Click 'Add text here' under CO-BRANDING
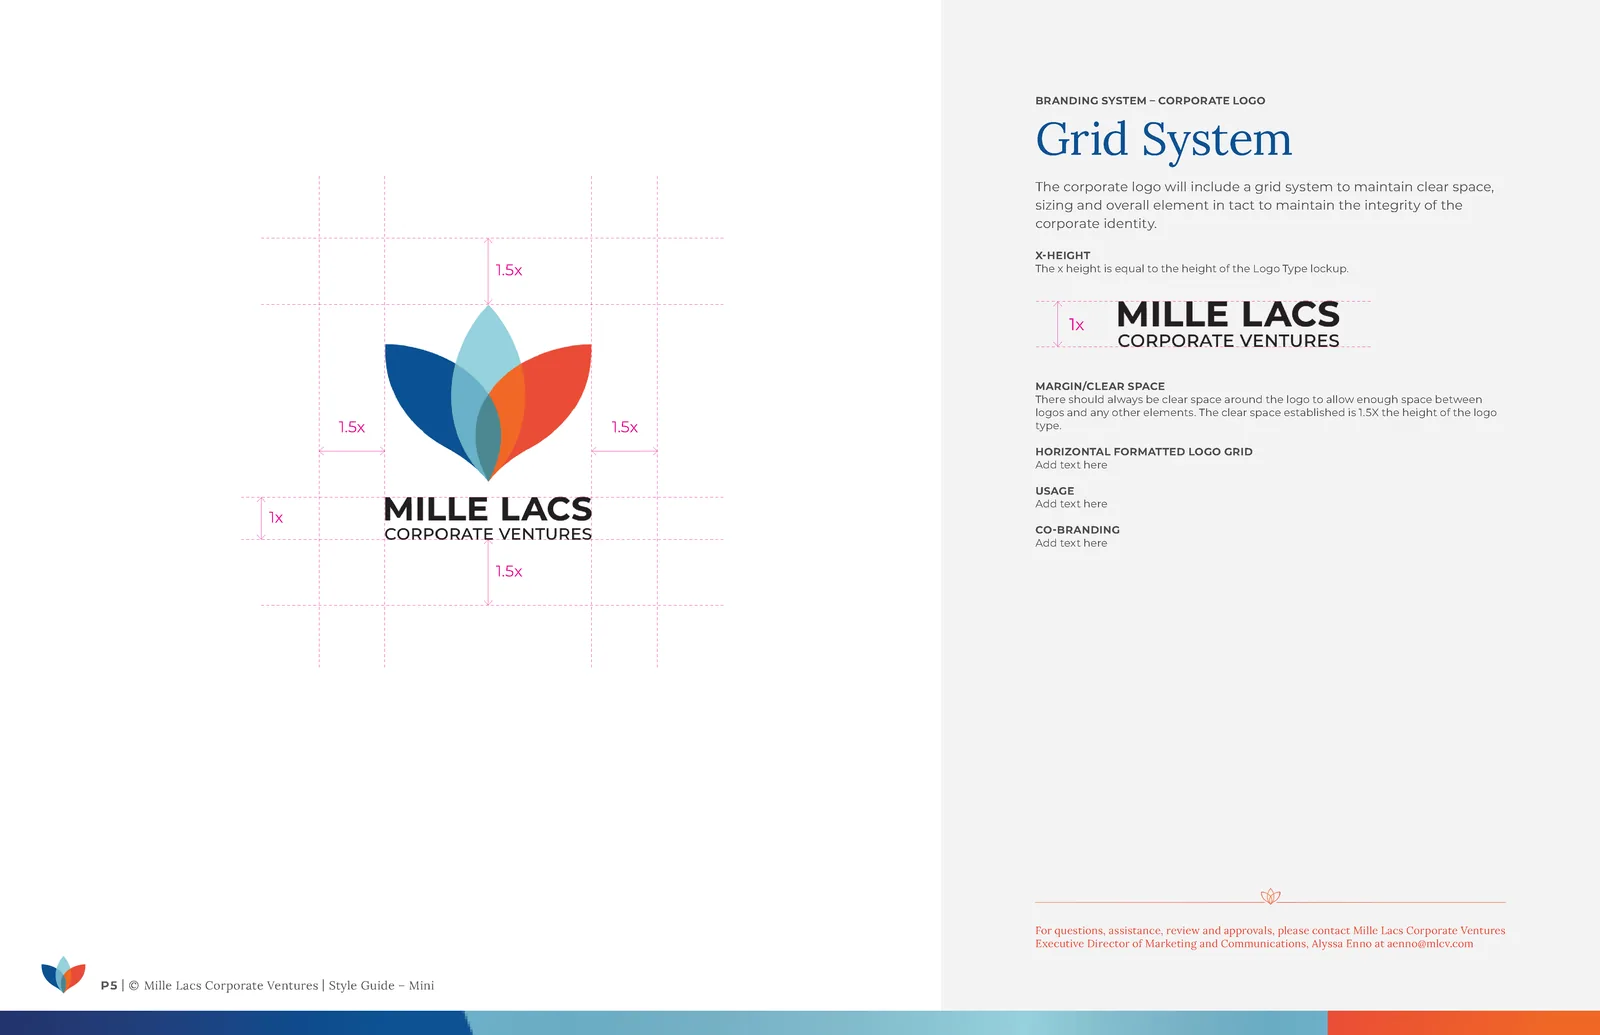This screenshot has width=1600, height=1035. tap(1071, 543)
